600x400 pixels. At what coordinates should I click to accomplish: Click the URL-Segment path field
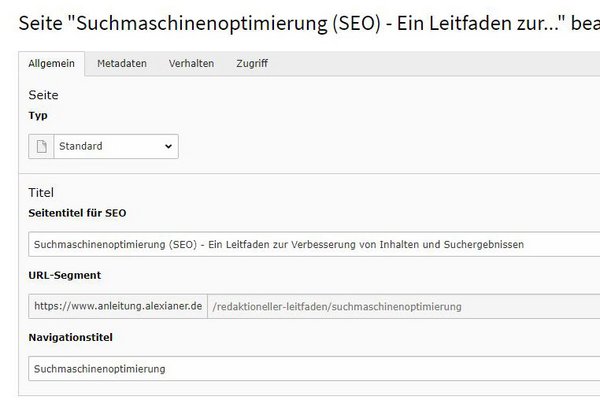click(404, 306)
